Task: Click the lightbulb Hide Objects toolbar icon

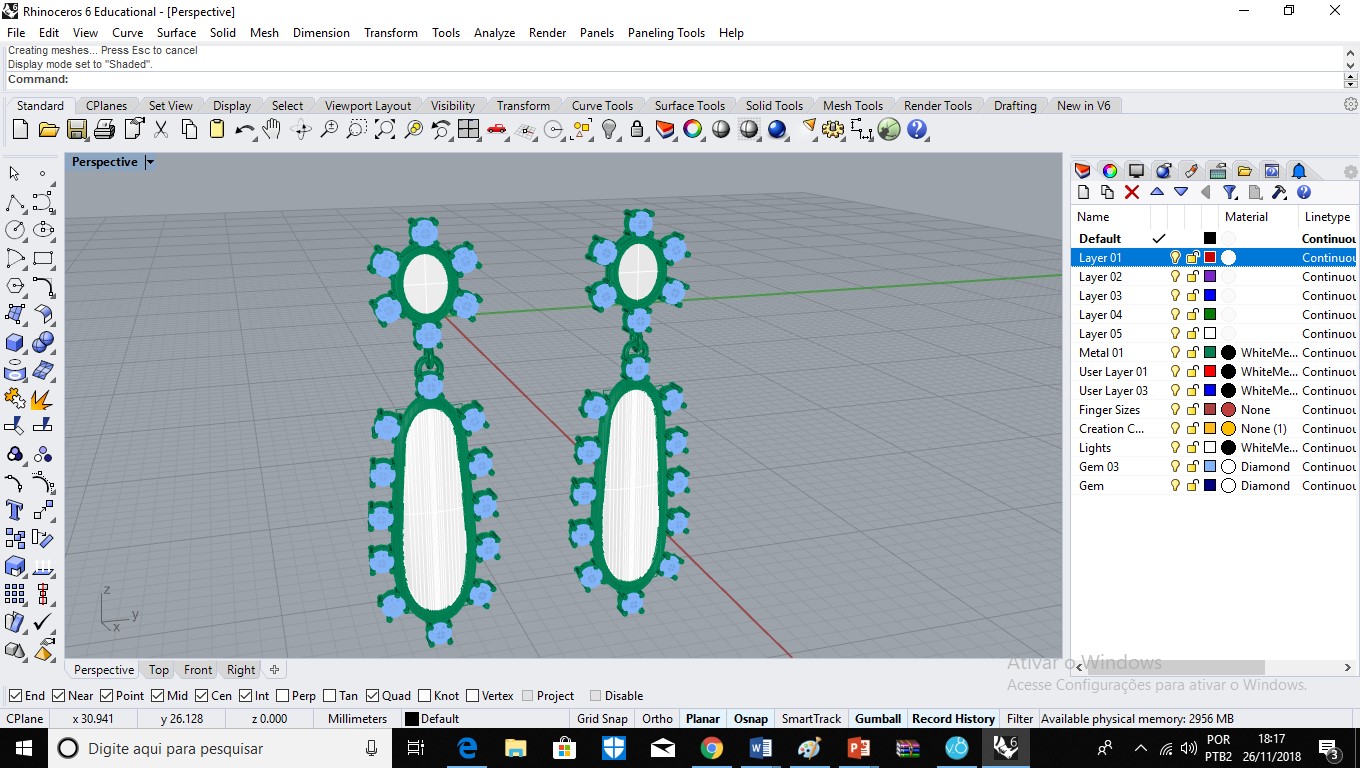Action: [x=609, y=129]
